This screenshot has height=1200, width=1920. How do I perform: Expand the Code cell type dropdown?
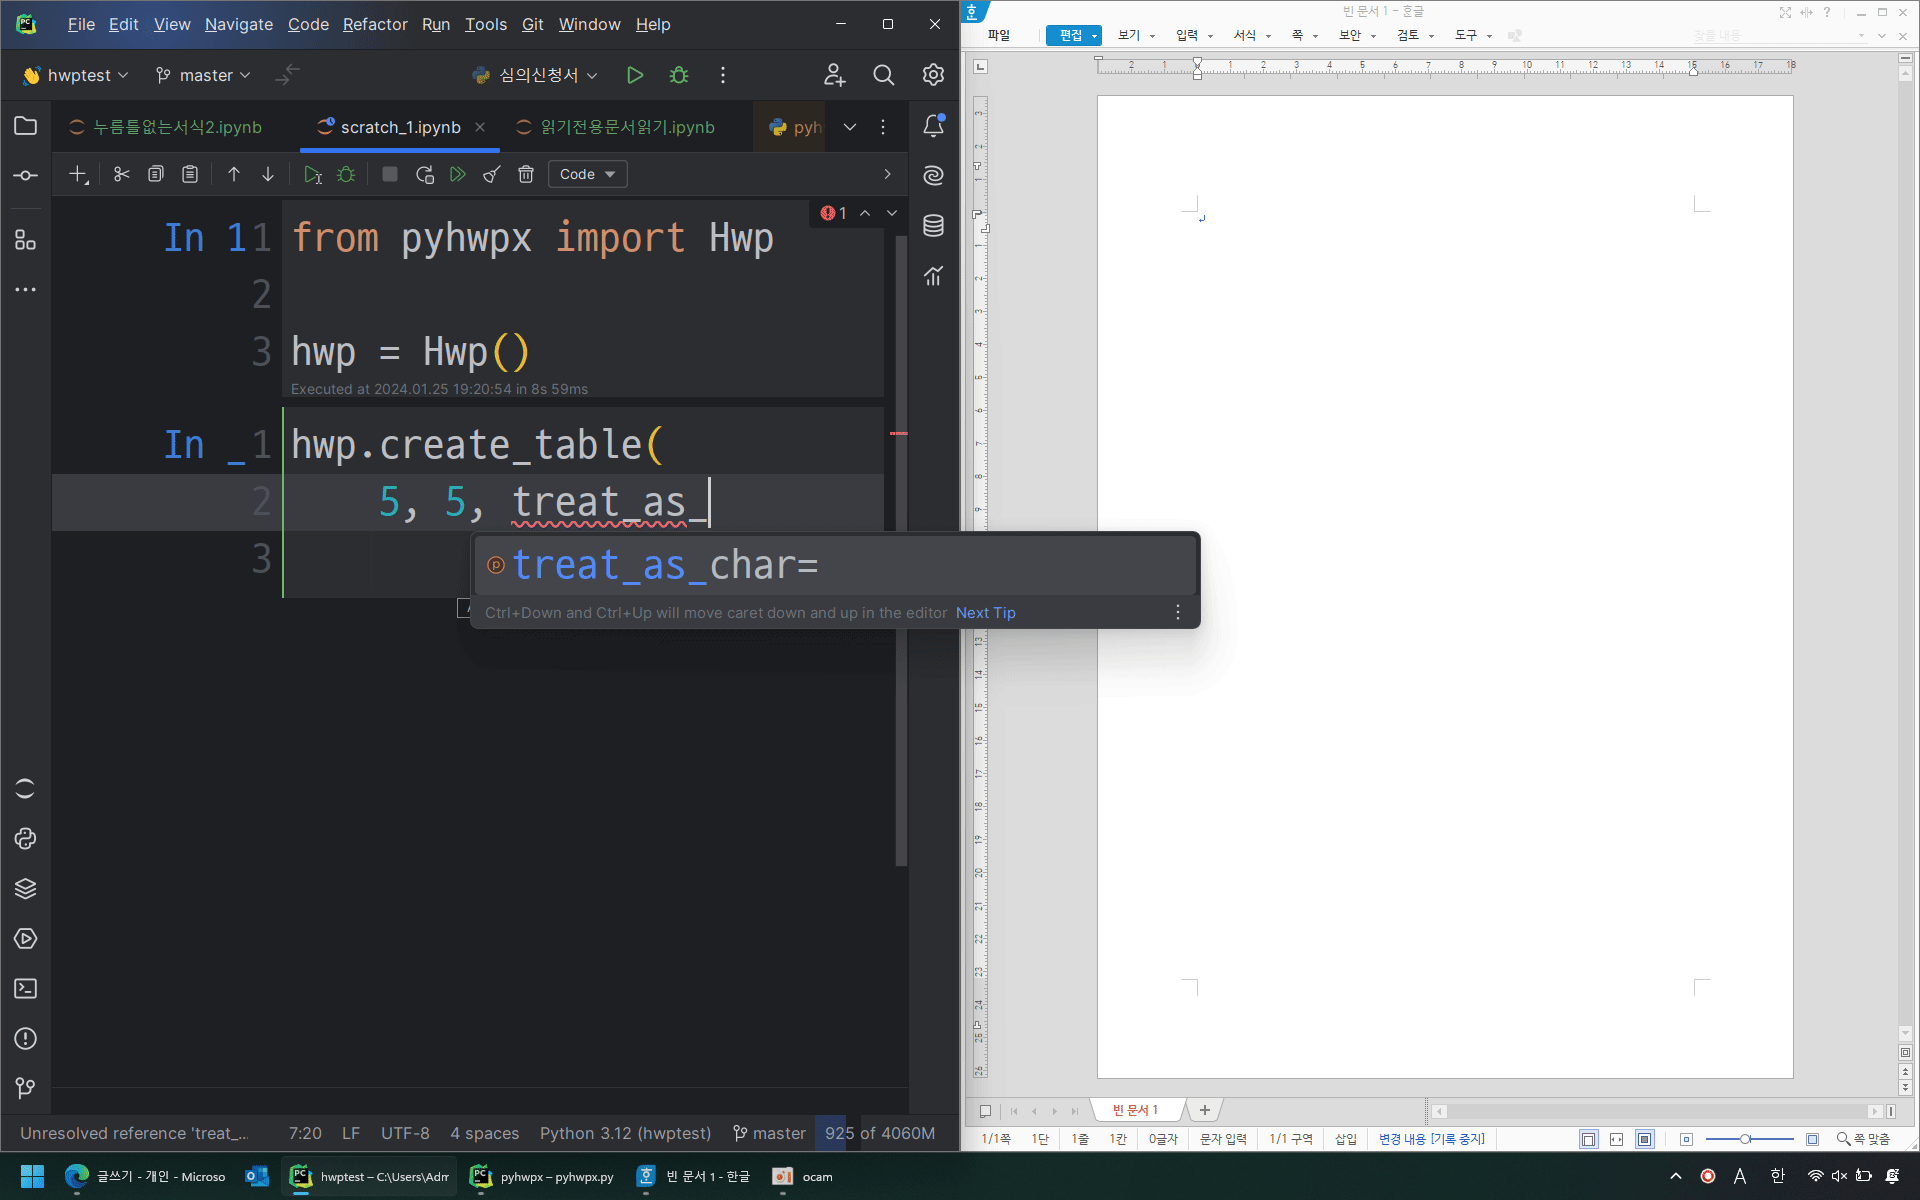click(587, 174)
